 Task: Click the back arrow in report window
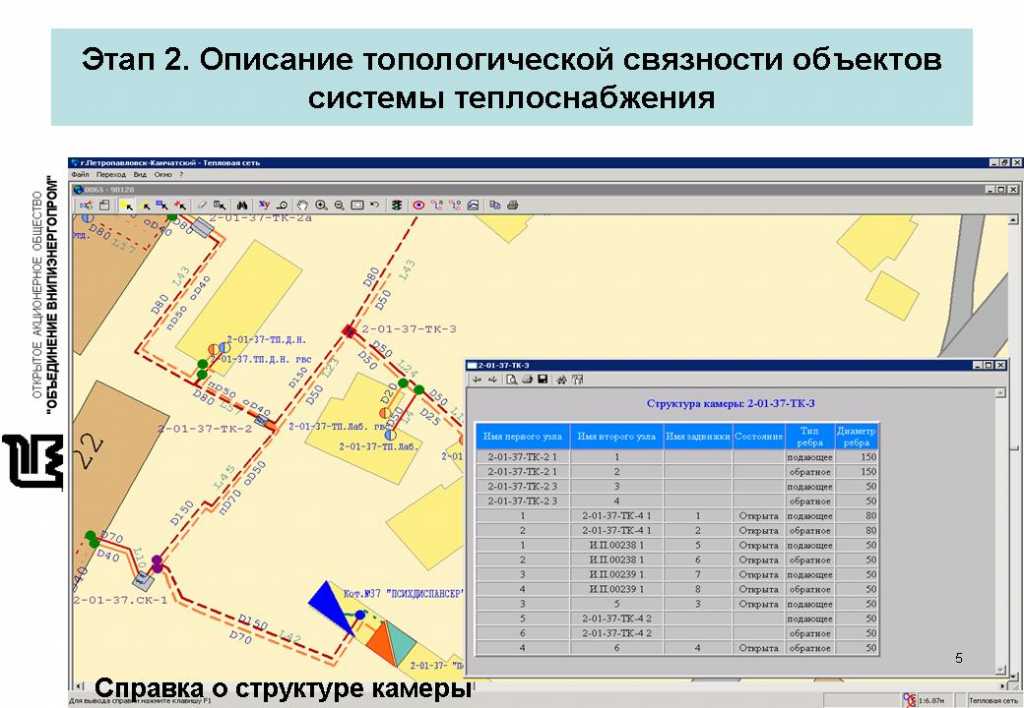477,380
